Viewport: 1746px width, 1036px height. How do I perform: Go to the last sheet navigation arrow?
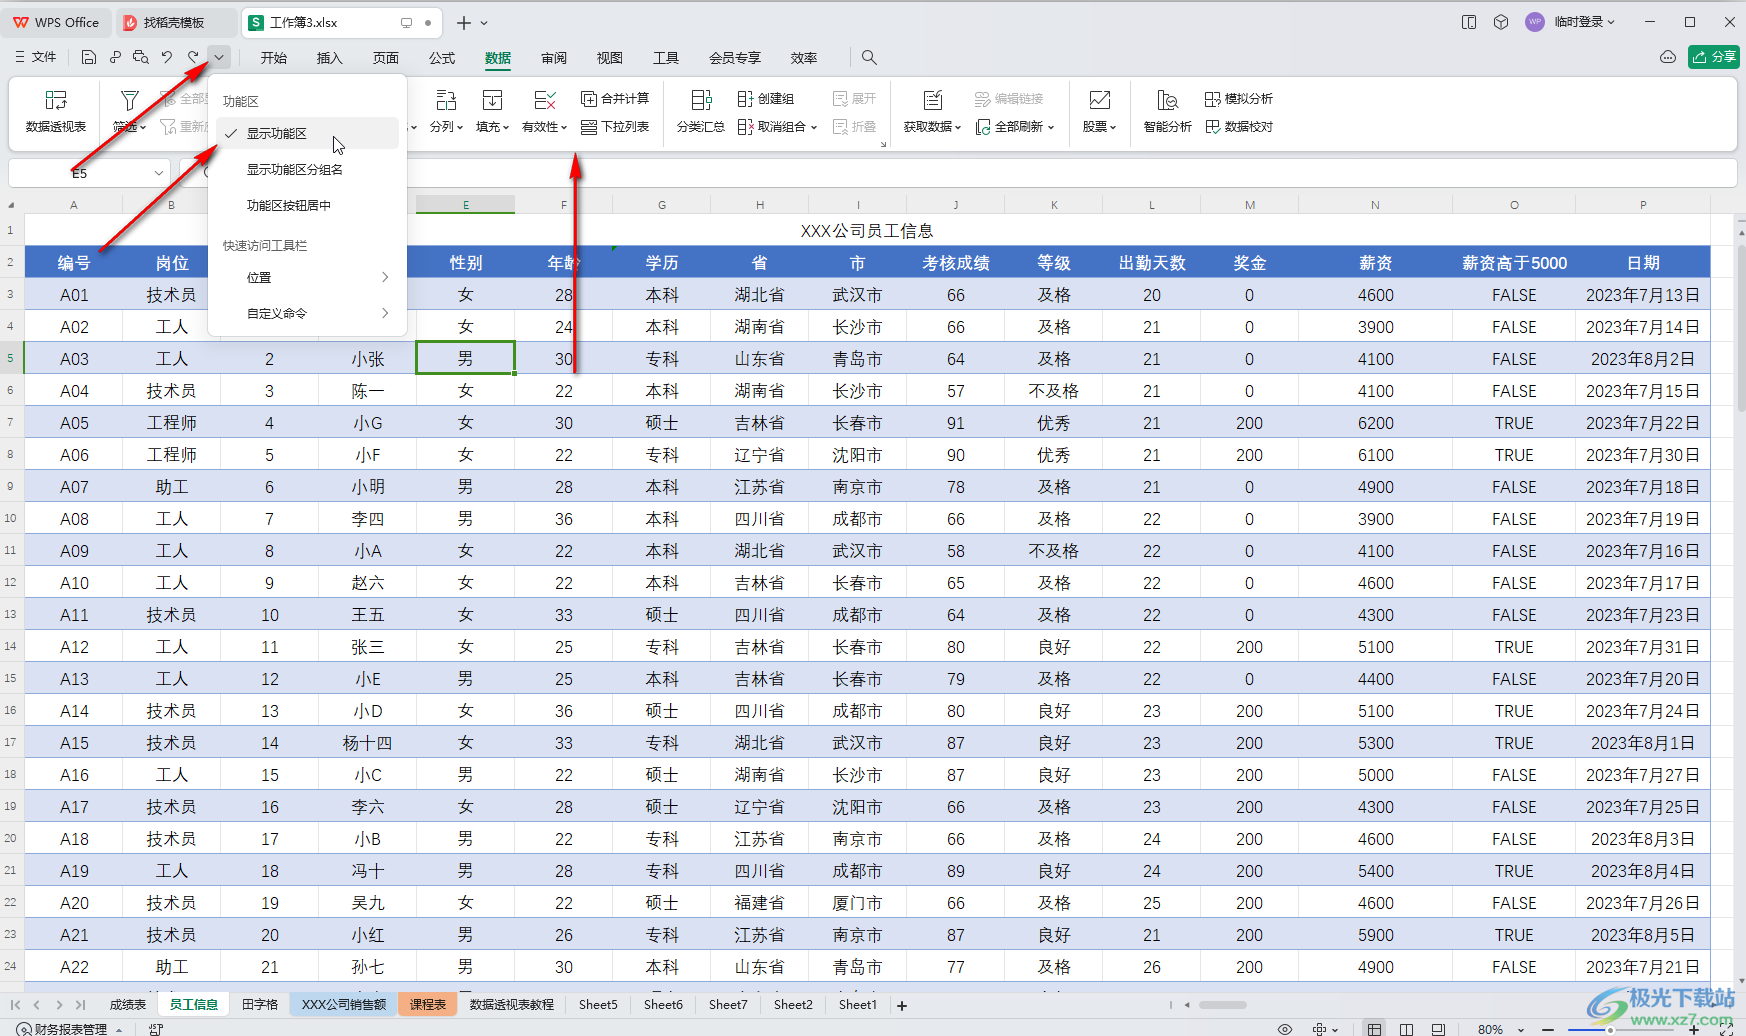[x=81, y=1004]
